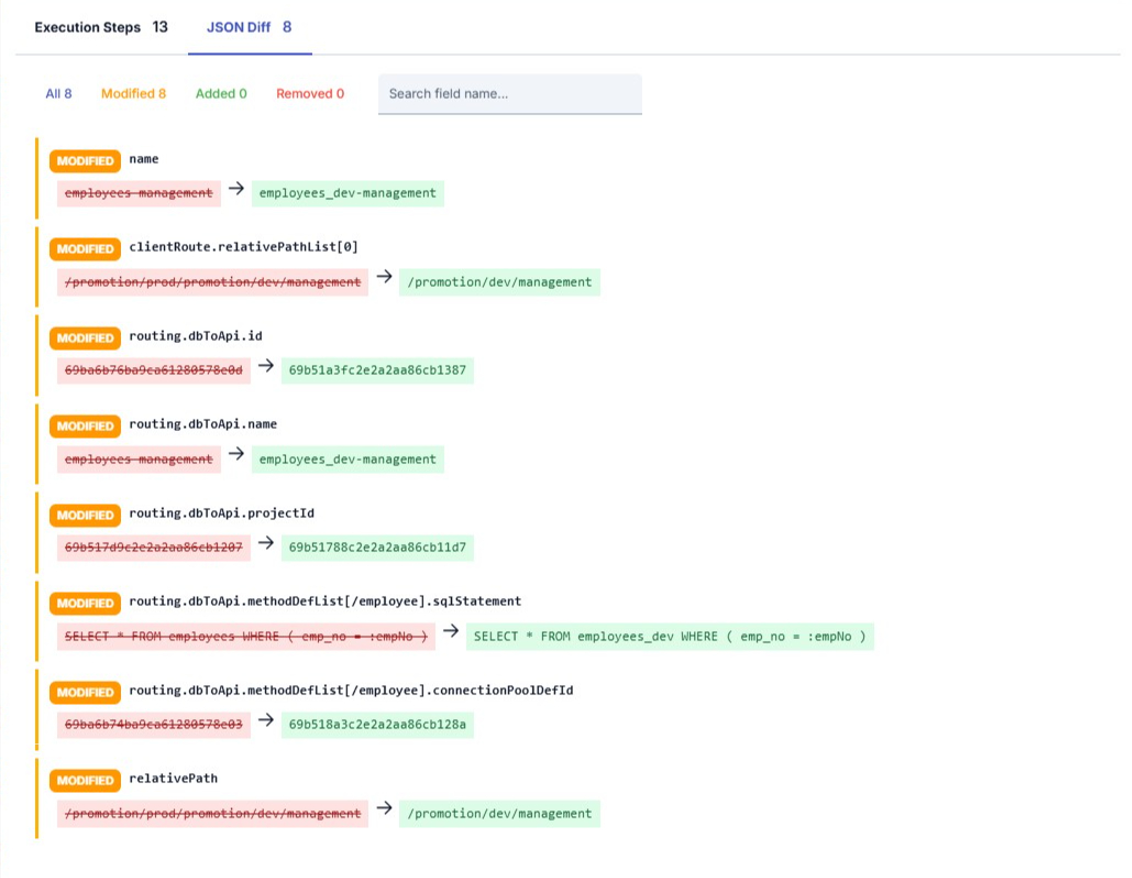1132x878 pixels.
Task: Show All 8 diff entries
Action: click(58, 94)
